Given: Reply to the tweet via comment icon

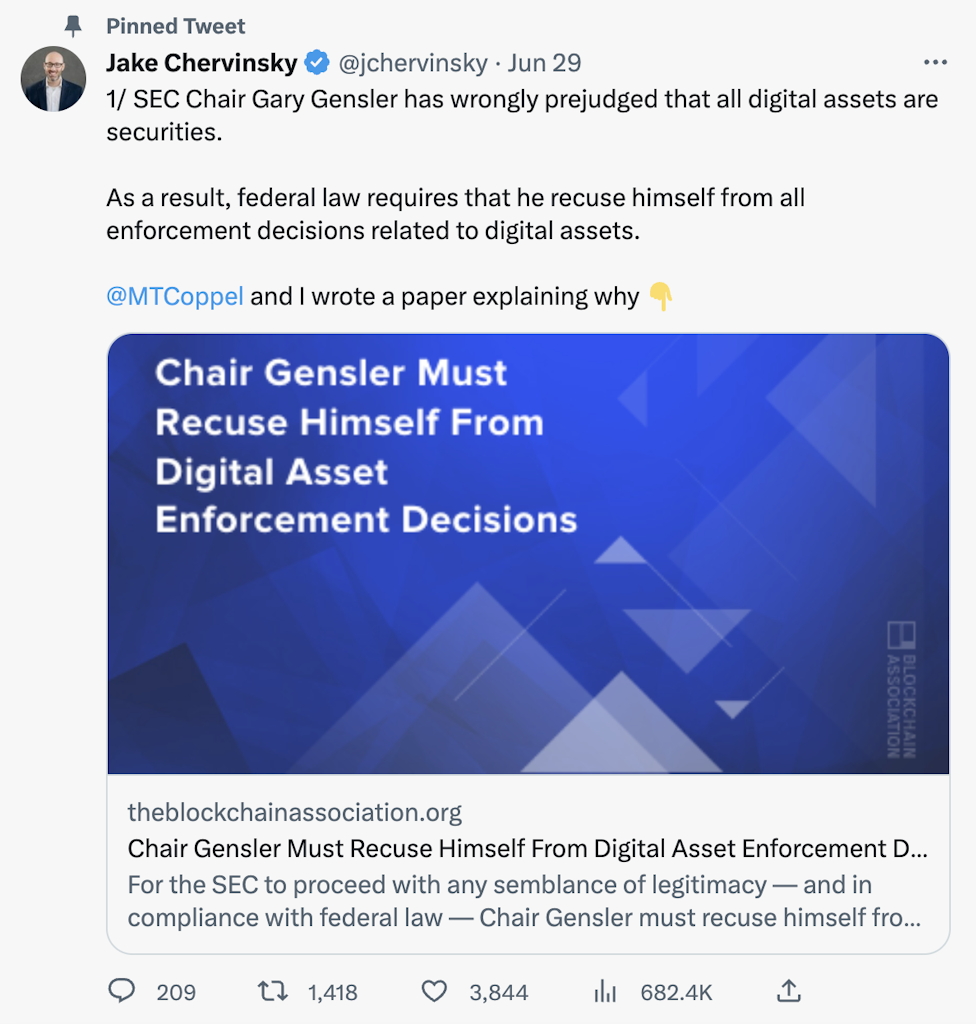Looking at the screenshot, I should pos(121,991).
